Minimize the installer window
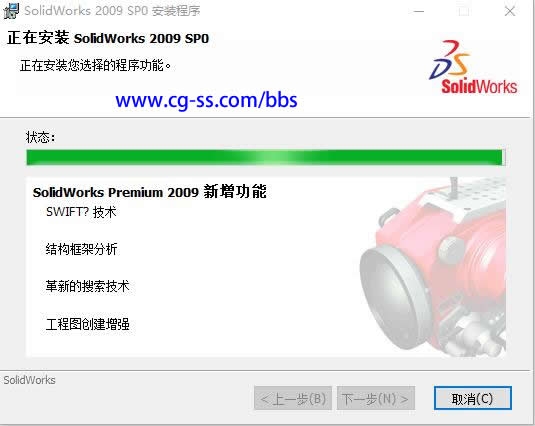The width and height of the screenshot is (535, 426). point(419,11)
